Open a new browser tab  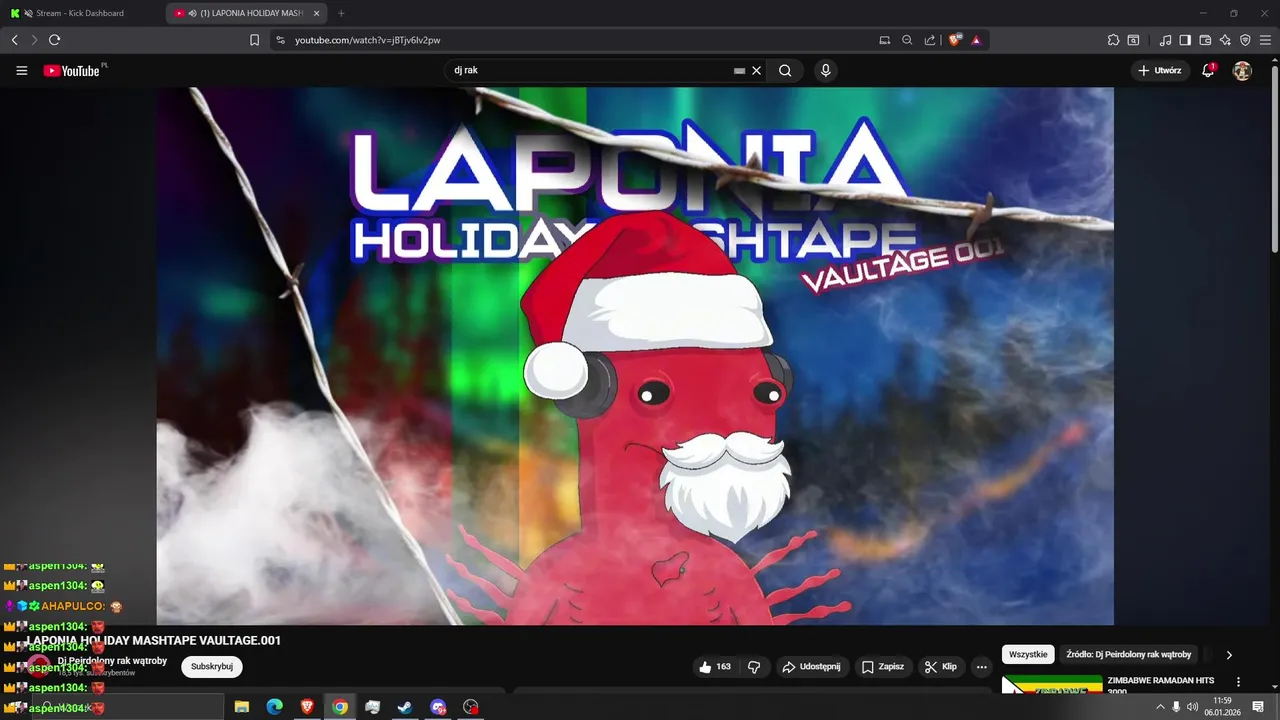[x=341, y=13]
